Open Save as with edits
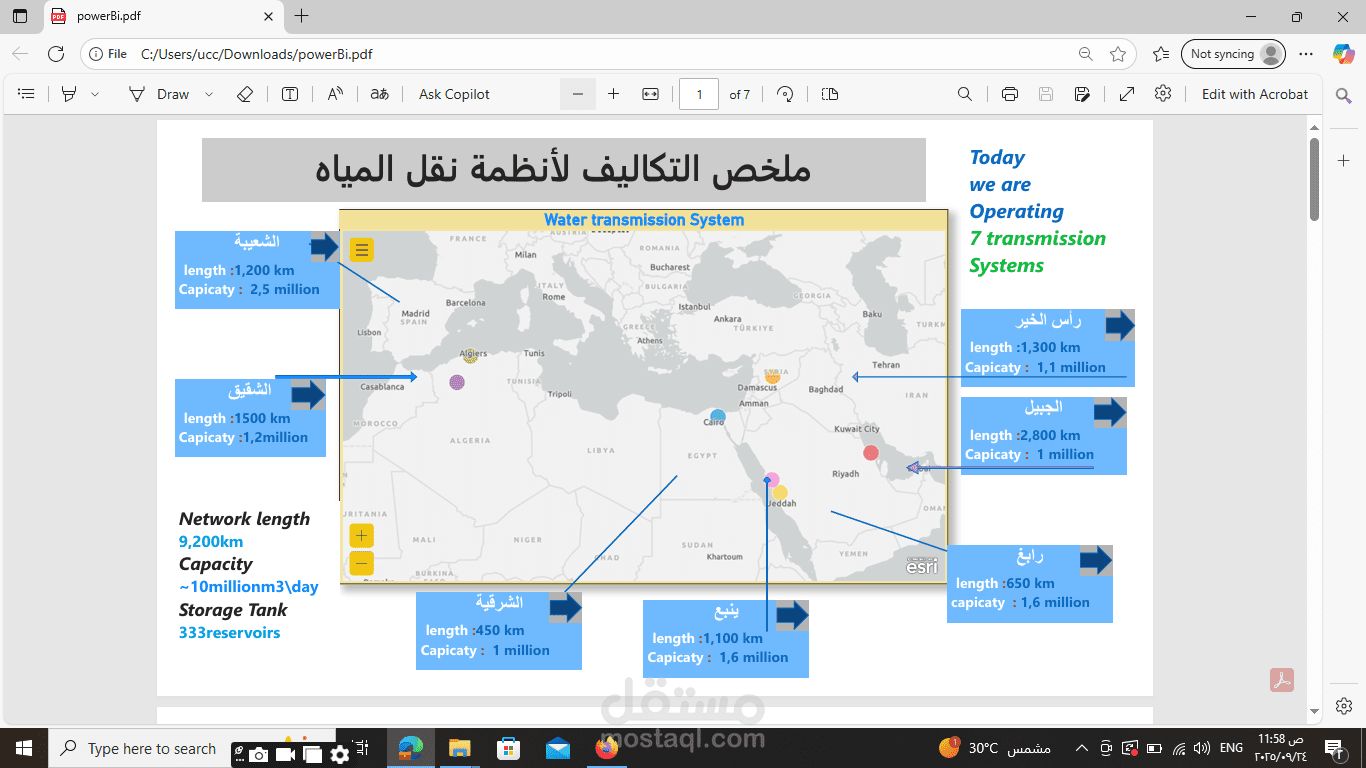 (1082, 94)
